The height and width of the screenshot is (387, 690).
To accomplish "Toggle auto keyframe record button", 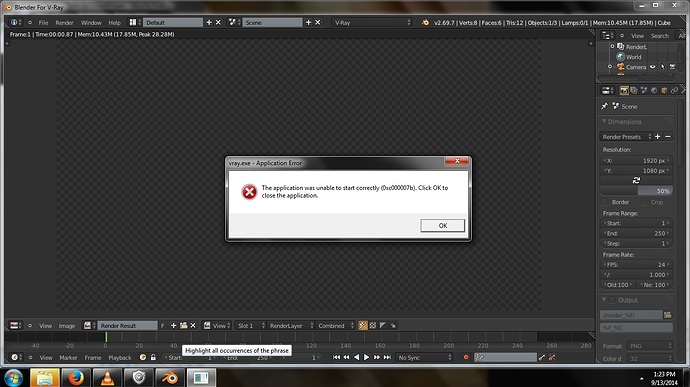I will 466,358.
